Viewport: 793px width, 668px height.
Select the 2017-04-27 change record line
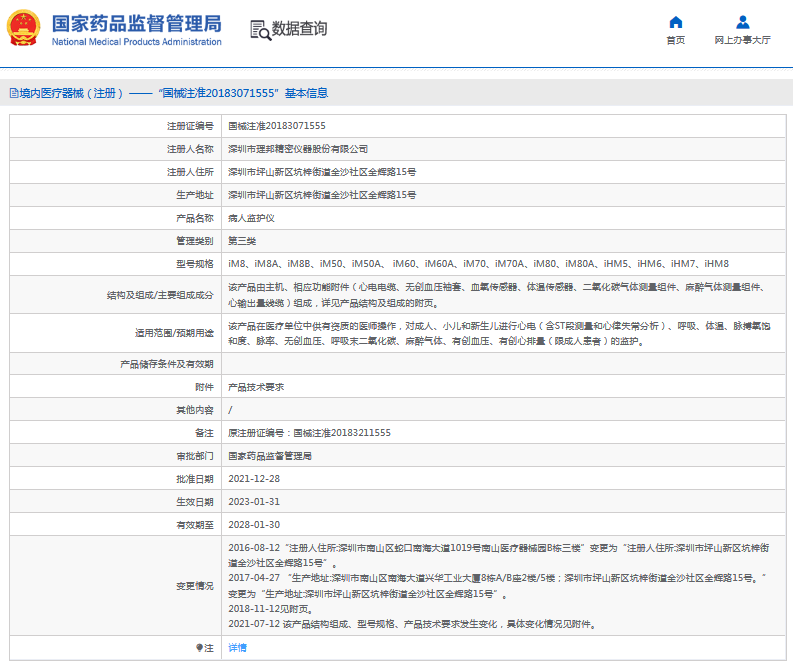click(x=497, y=586)
